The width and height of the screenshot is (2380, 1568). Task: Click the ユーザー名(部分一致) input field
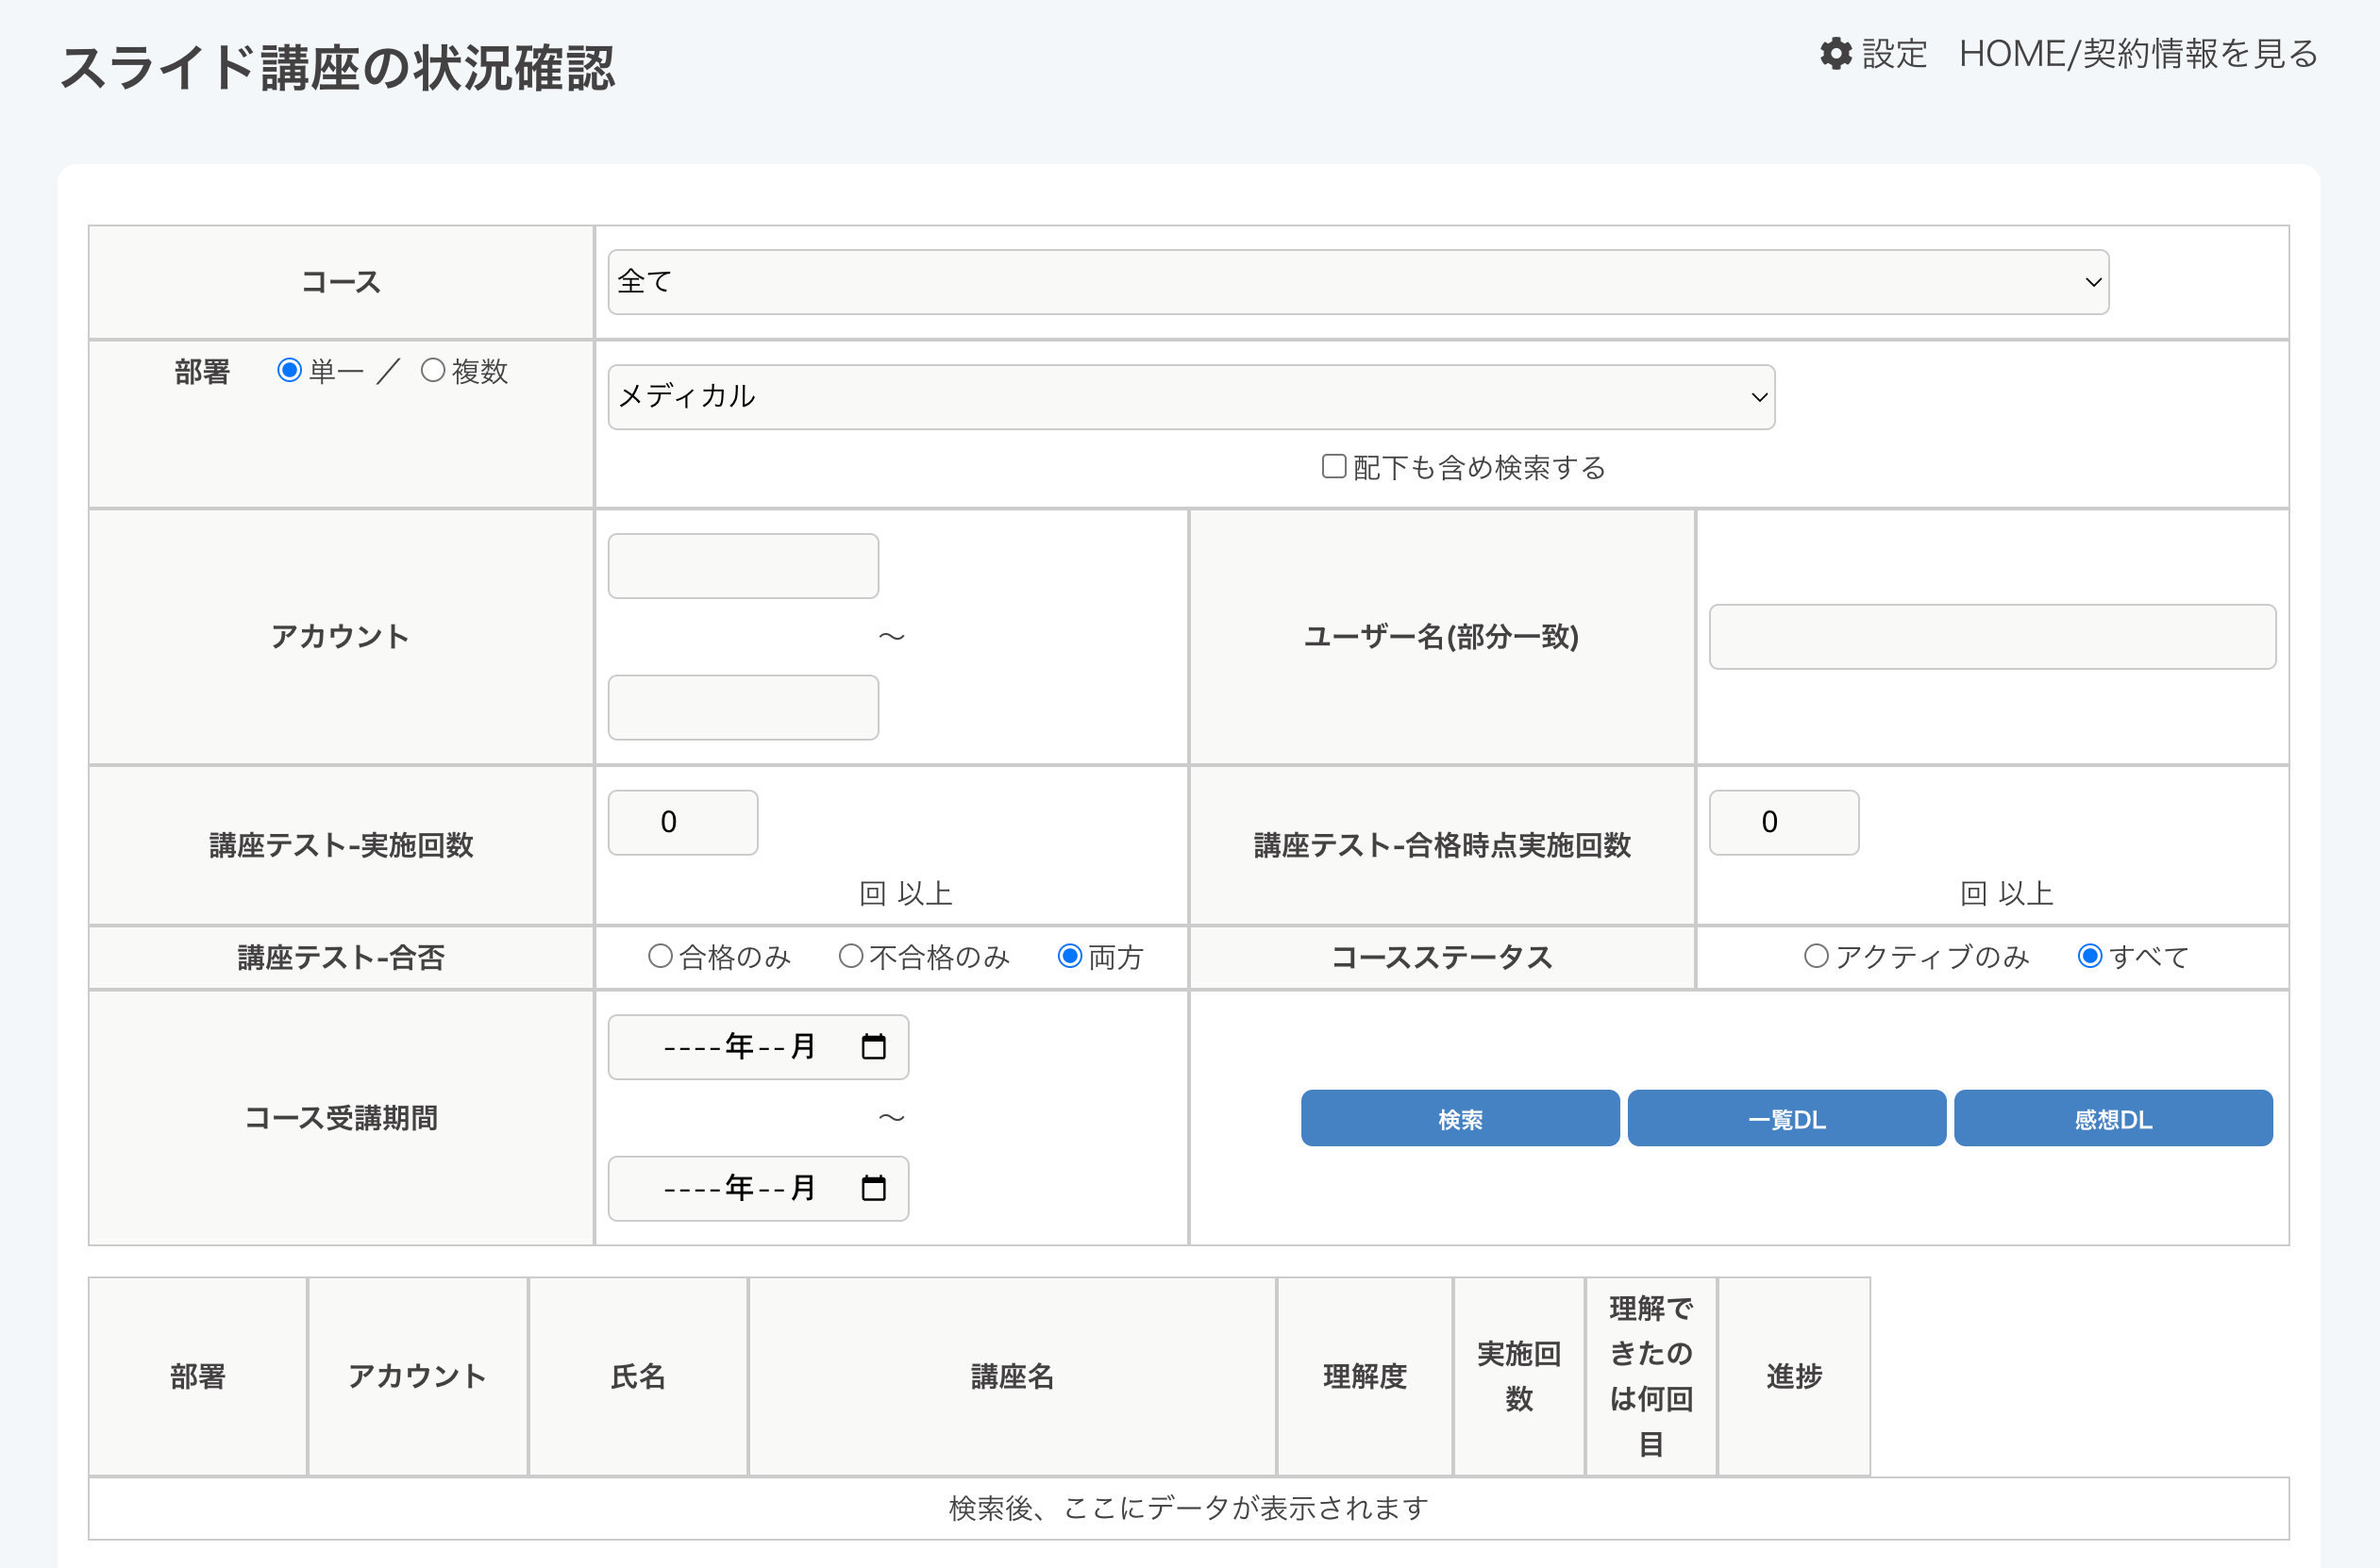coord(1992,637)
